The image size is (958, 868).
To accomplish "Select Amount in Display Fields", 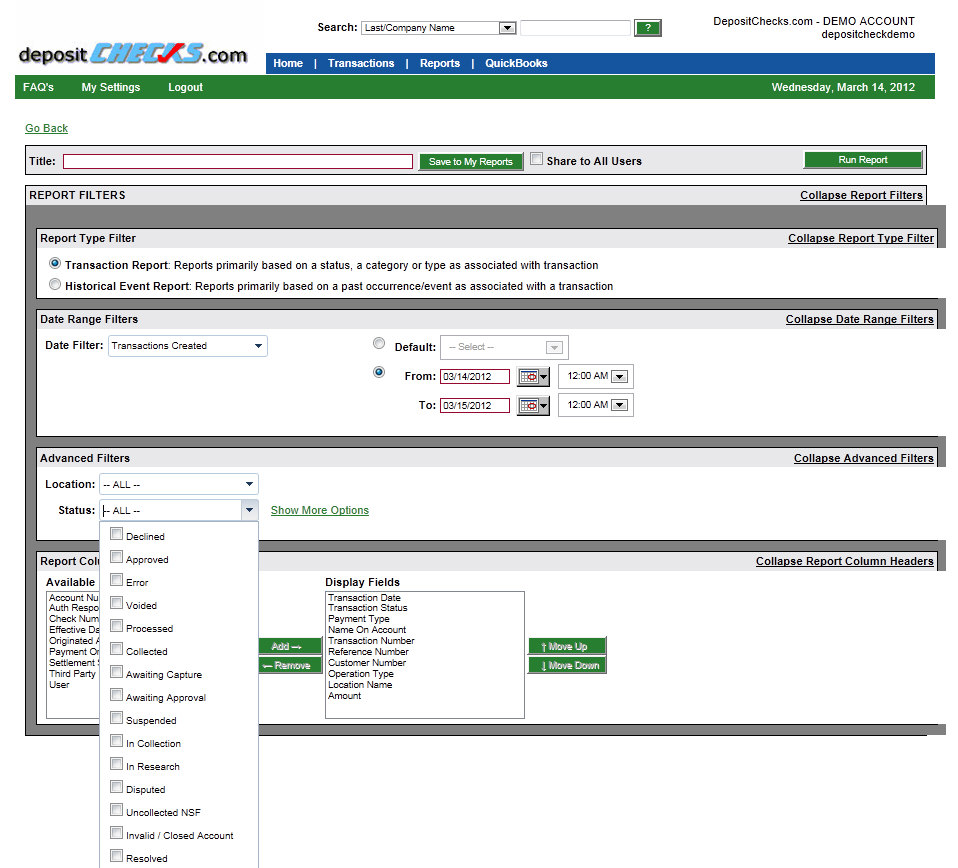I will coord(345,696).
